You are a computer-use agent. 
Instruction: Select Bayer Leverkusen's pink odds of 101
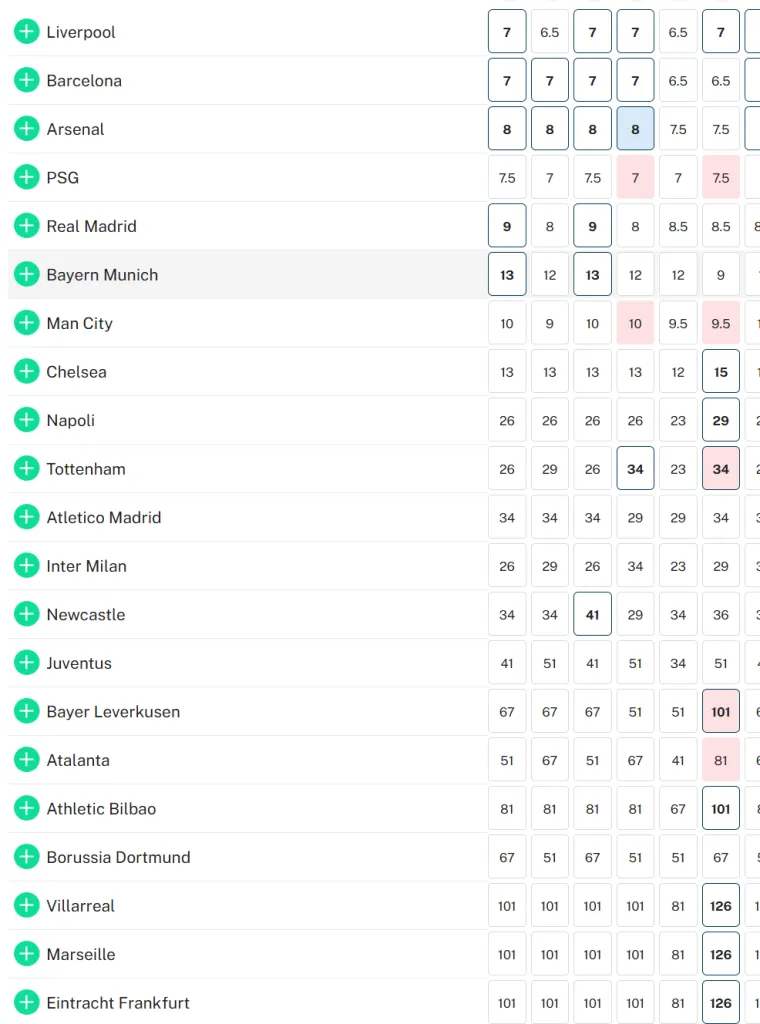[x=721, y=712]
